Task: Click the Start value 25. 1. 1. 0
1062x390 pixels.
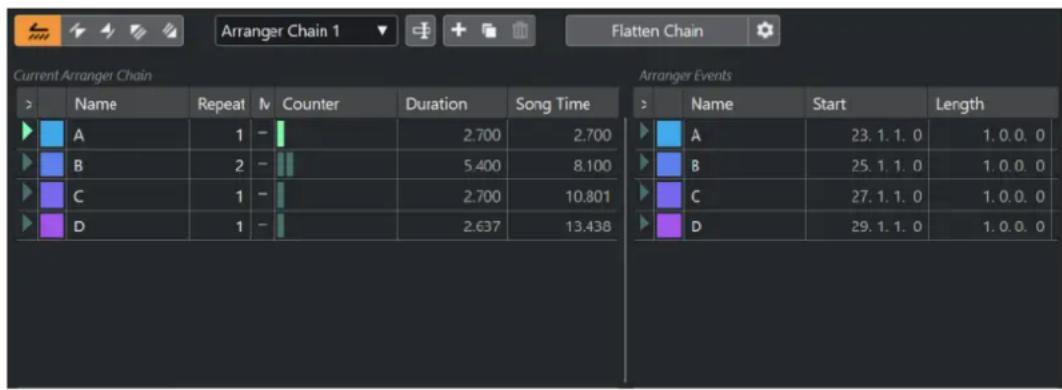Action: (886, 166)
